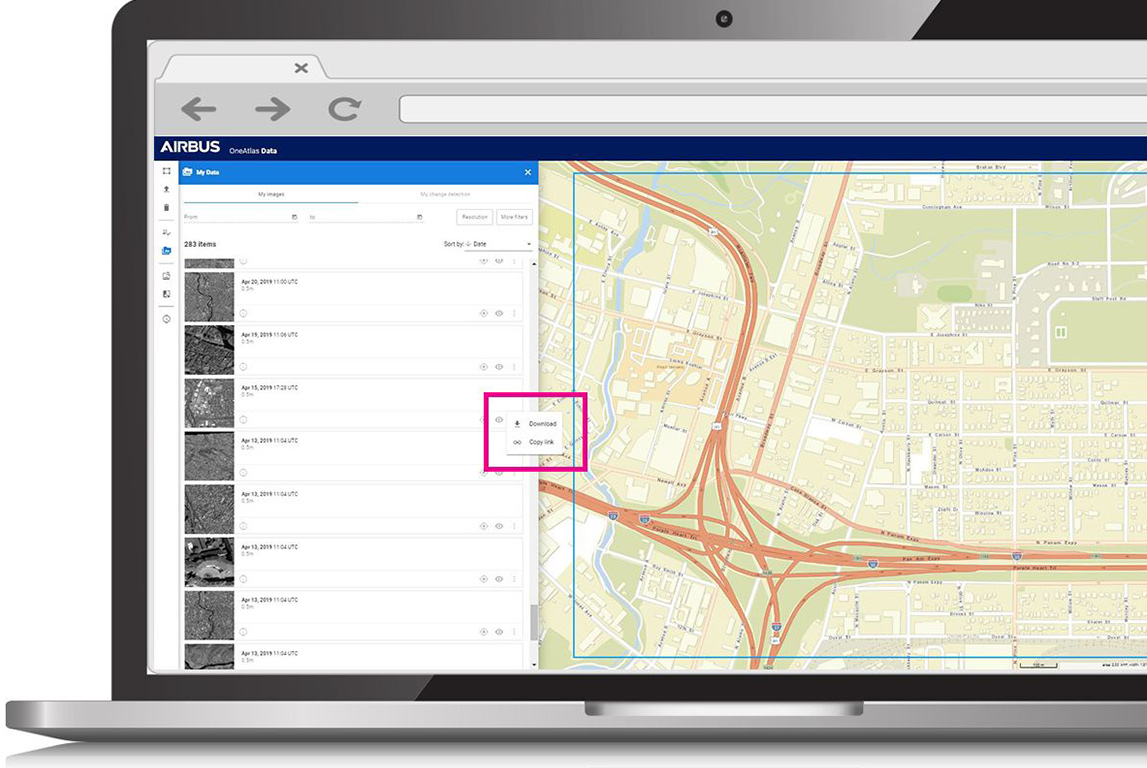Click the browser reload button

coord(344,109)
